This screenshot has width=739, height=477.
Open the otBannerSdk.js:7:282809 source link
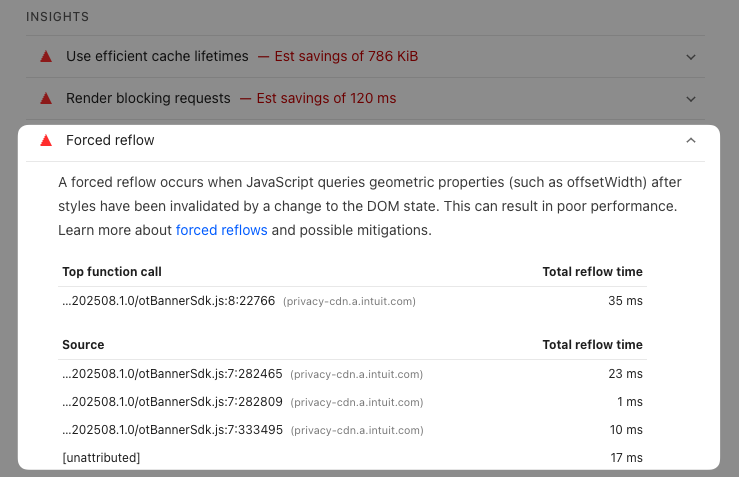(x=172, y=402)
